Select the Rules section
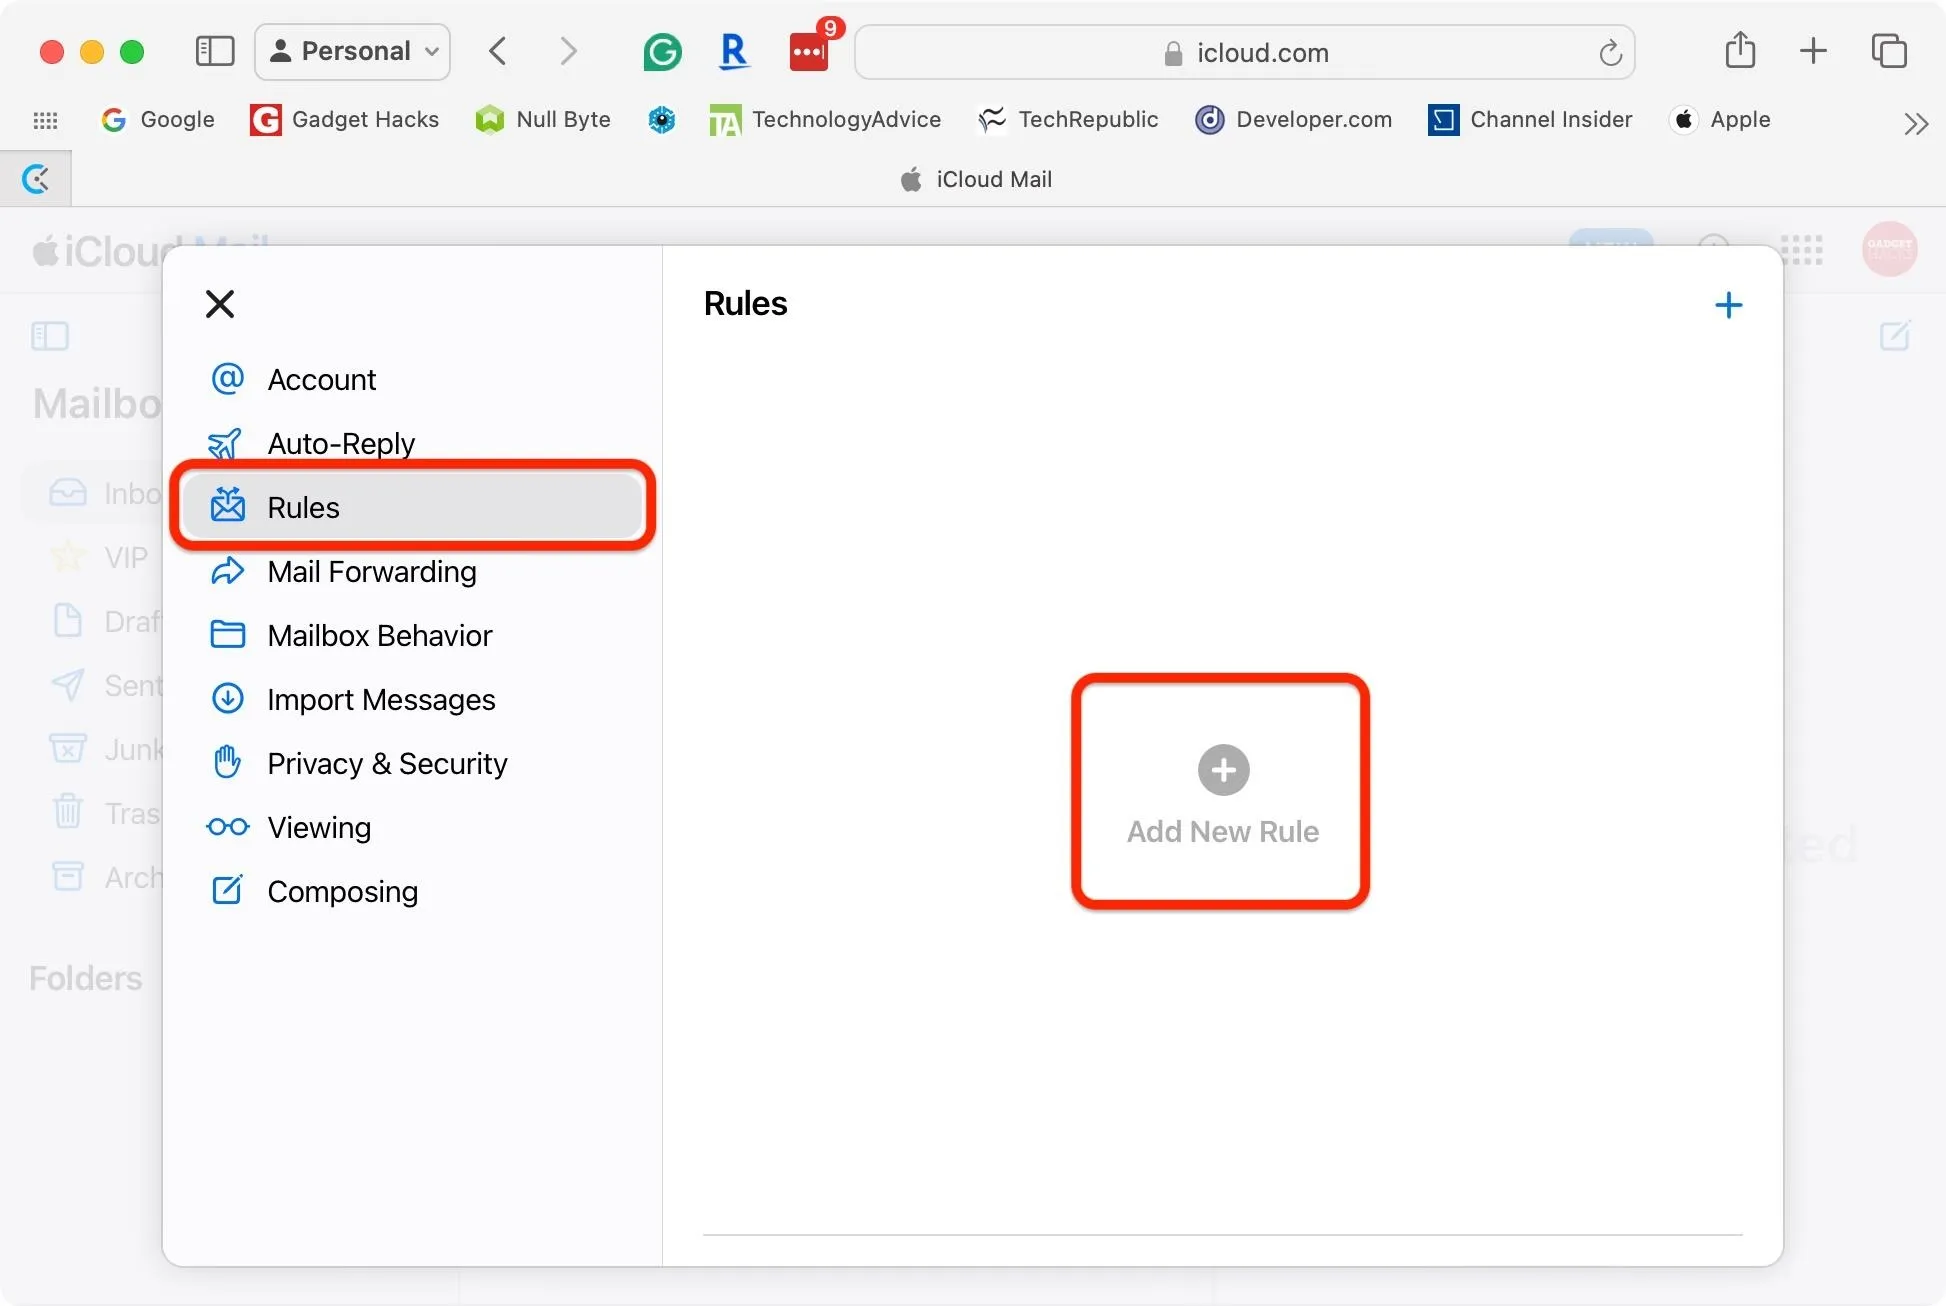 tap(412, 507)
